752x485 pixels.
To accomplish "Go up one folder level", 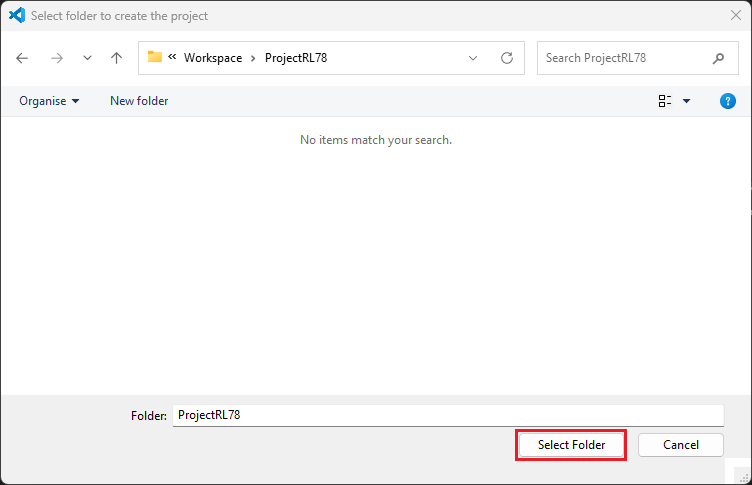I will (x=116, y=58).
